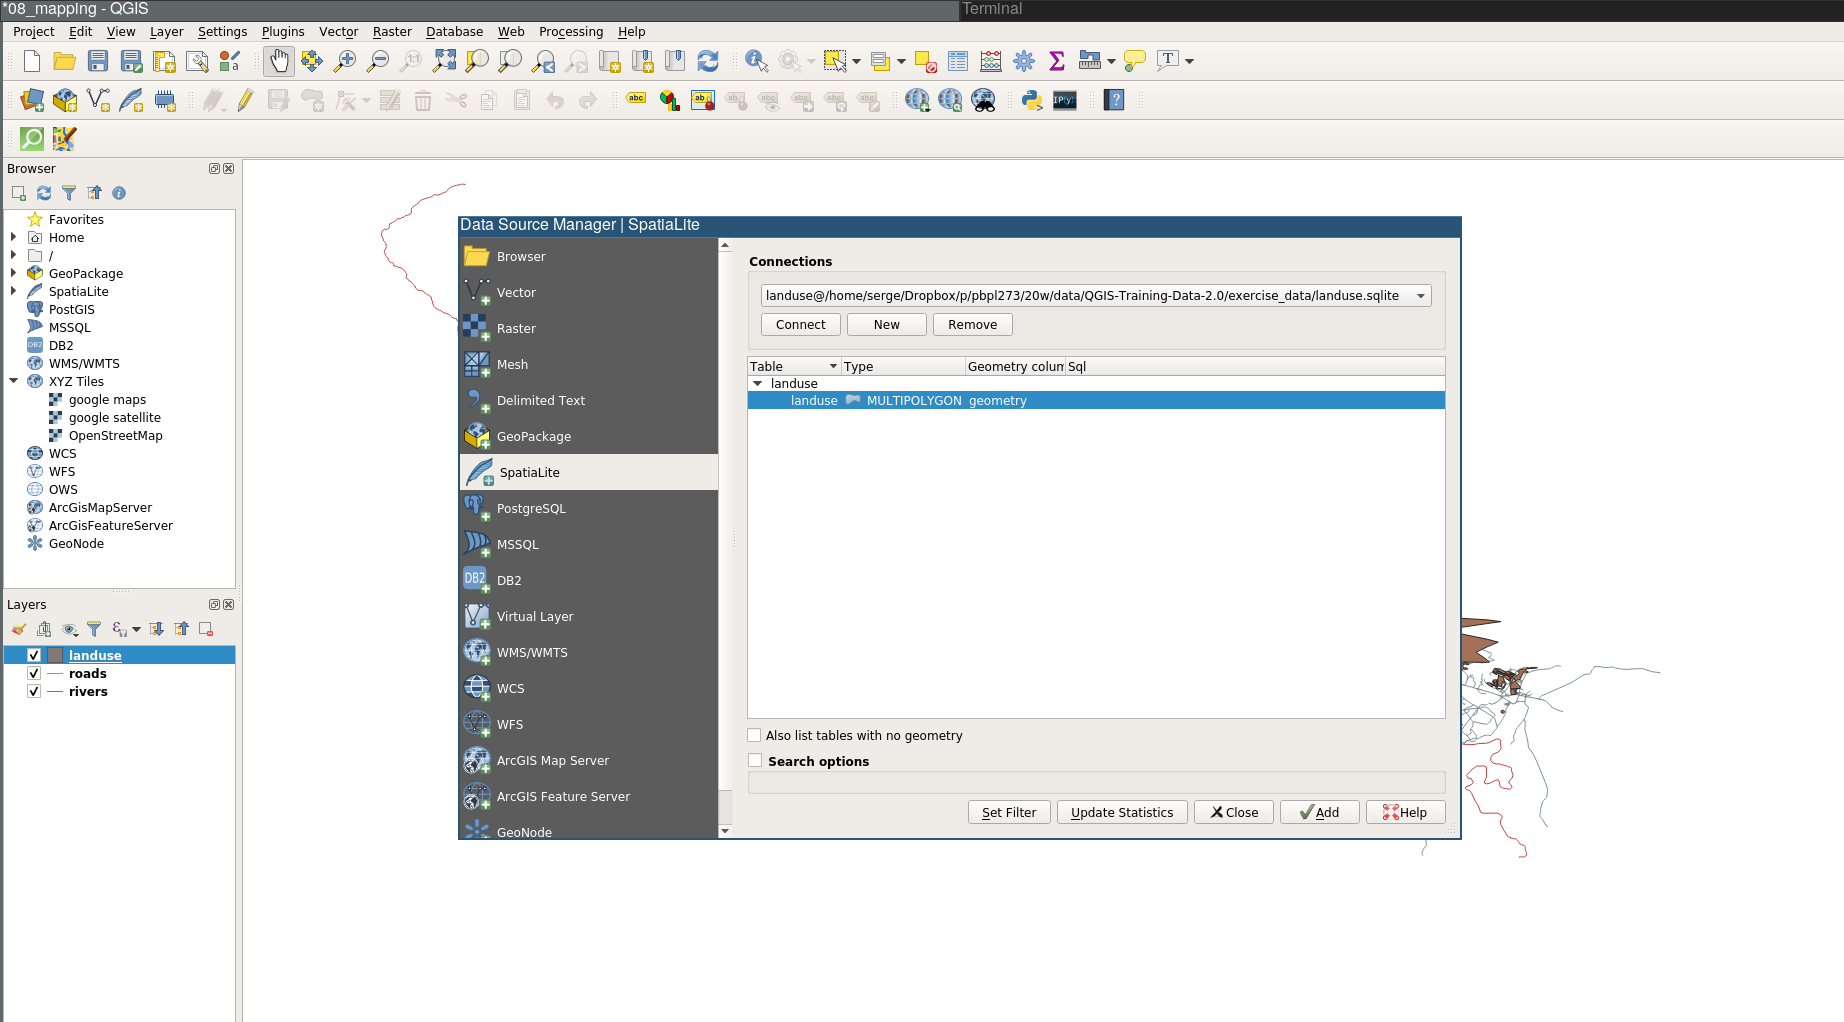The width and height of the screenshot is (1844, 1022).
Task: Click the landuse layer color swatch
Action: point(55,655)
